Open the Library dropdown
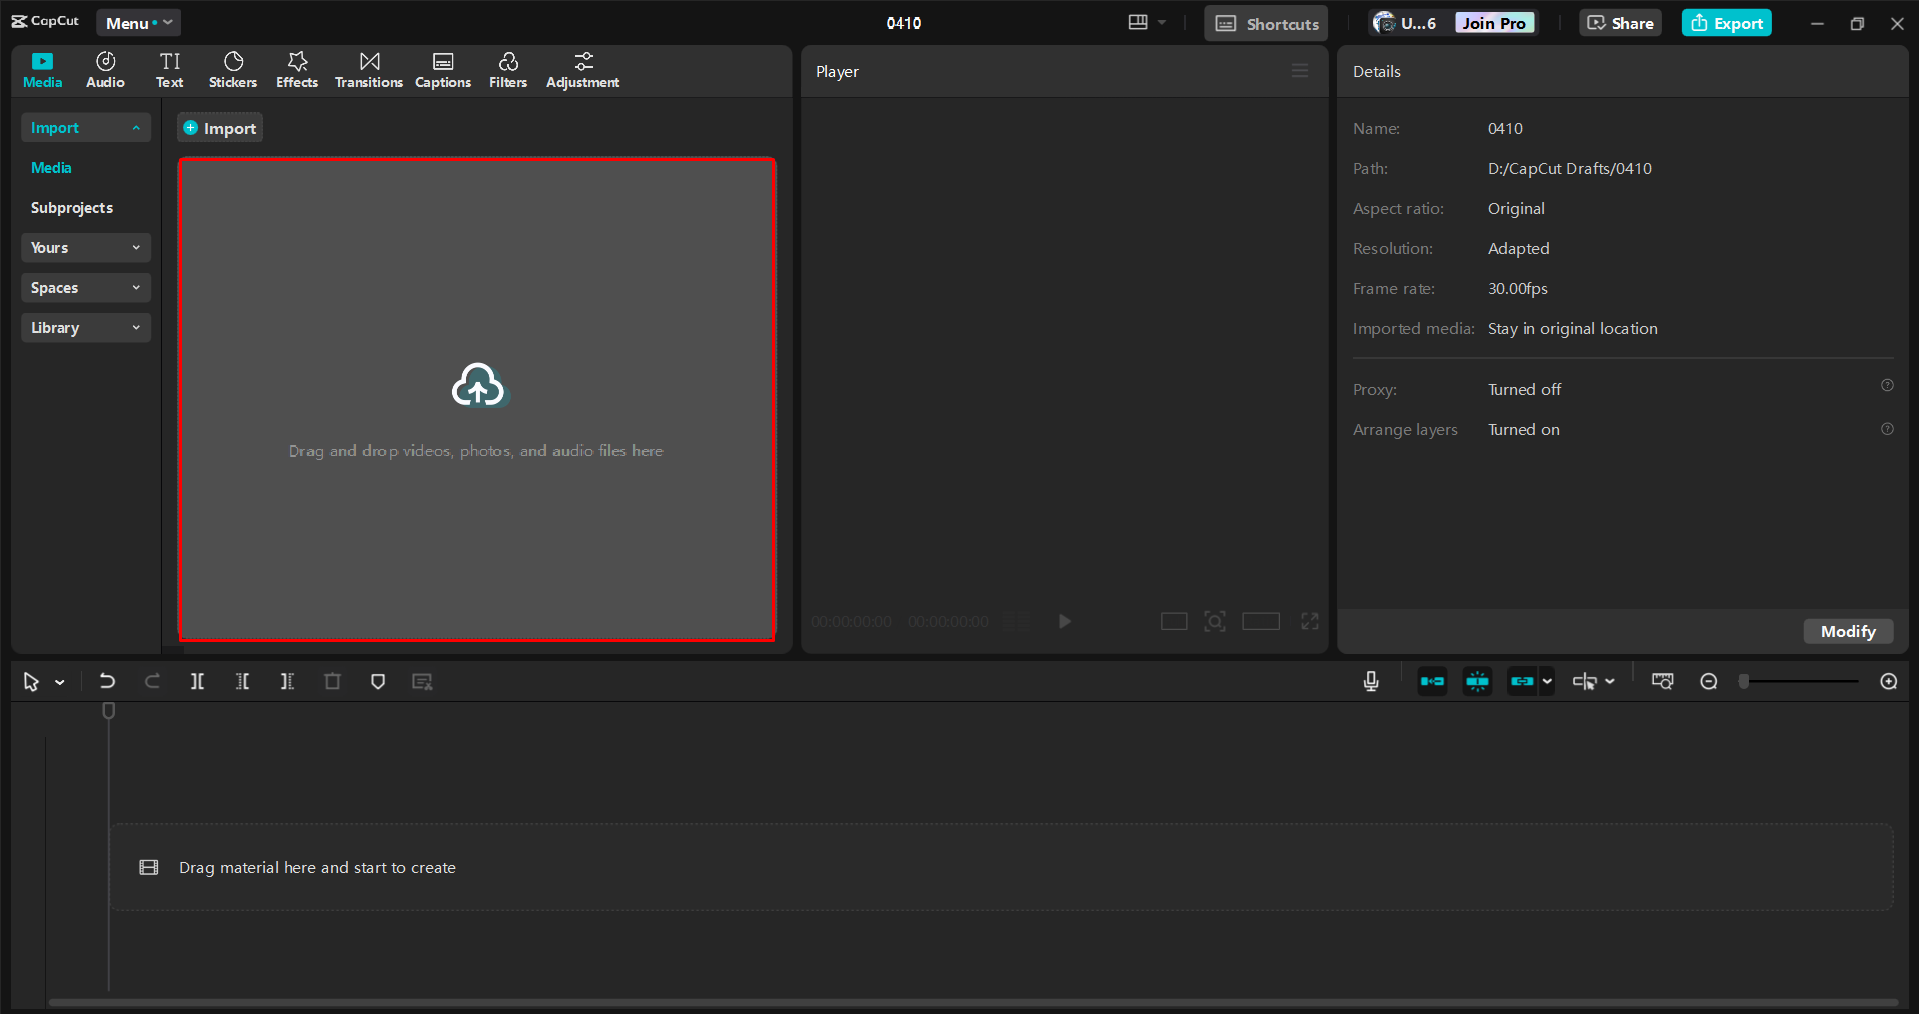This screenshot has width=1919, height=1014. coord(85,327)
